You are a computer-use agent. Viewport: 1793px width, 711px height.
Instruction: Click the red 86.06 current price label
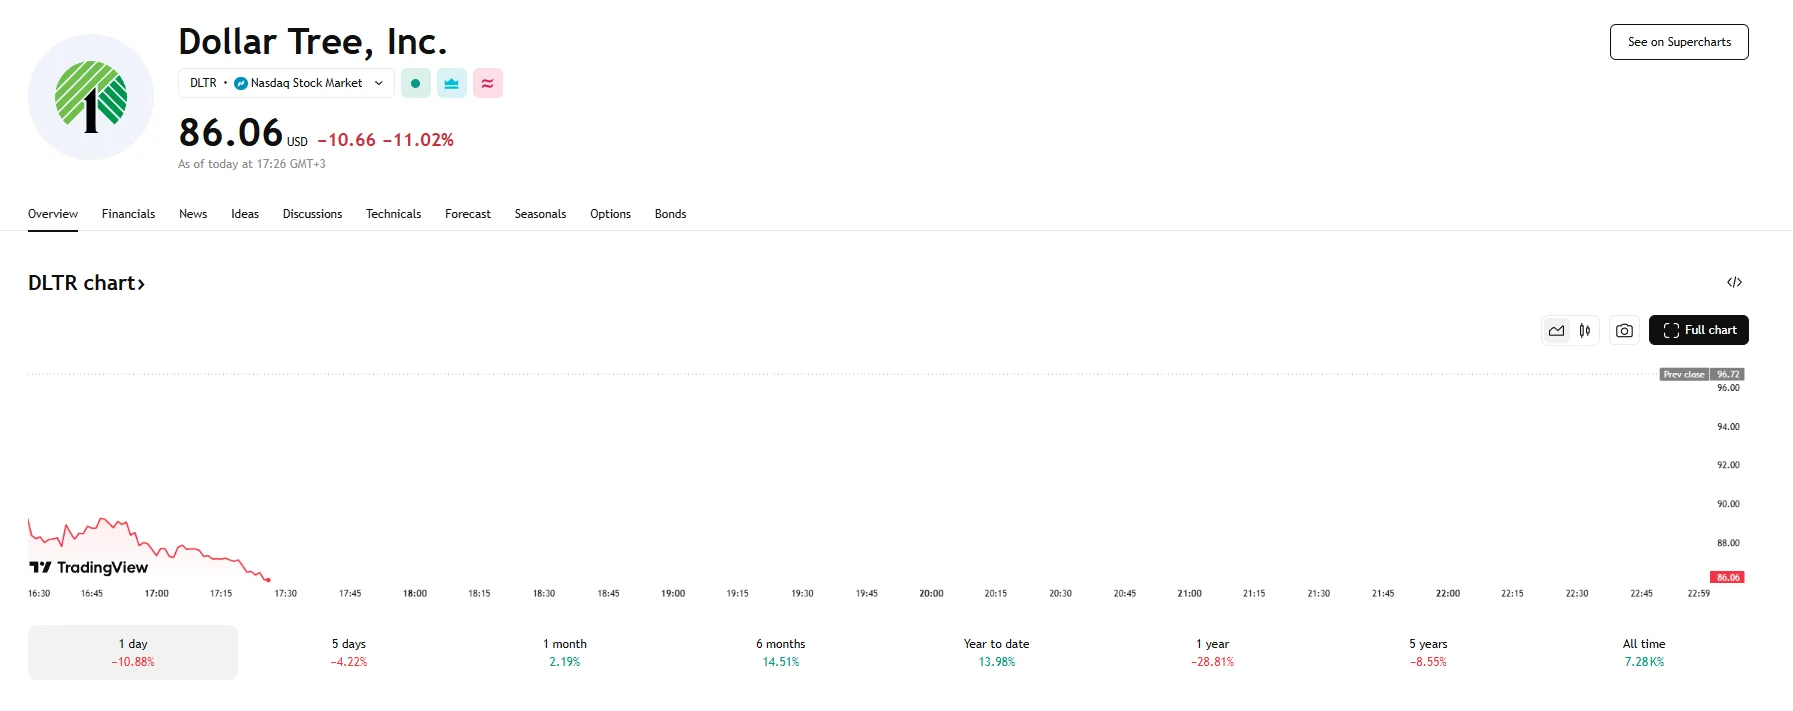1727,577
